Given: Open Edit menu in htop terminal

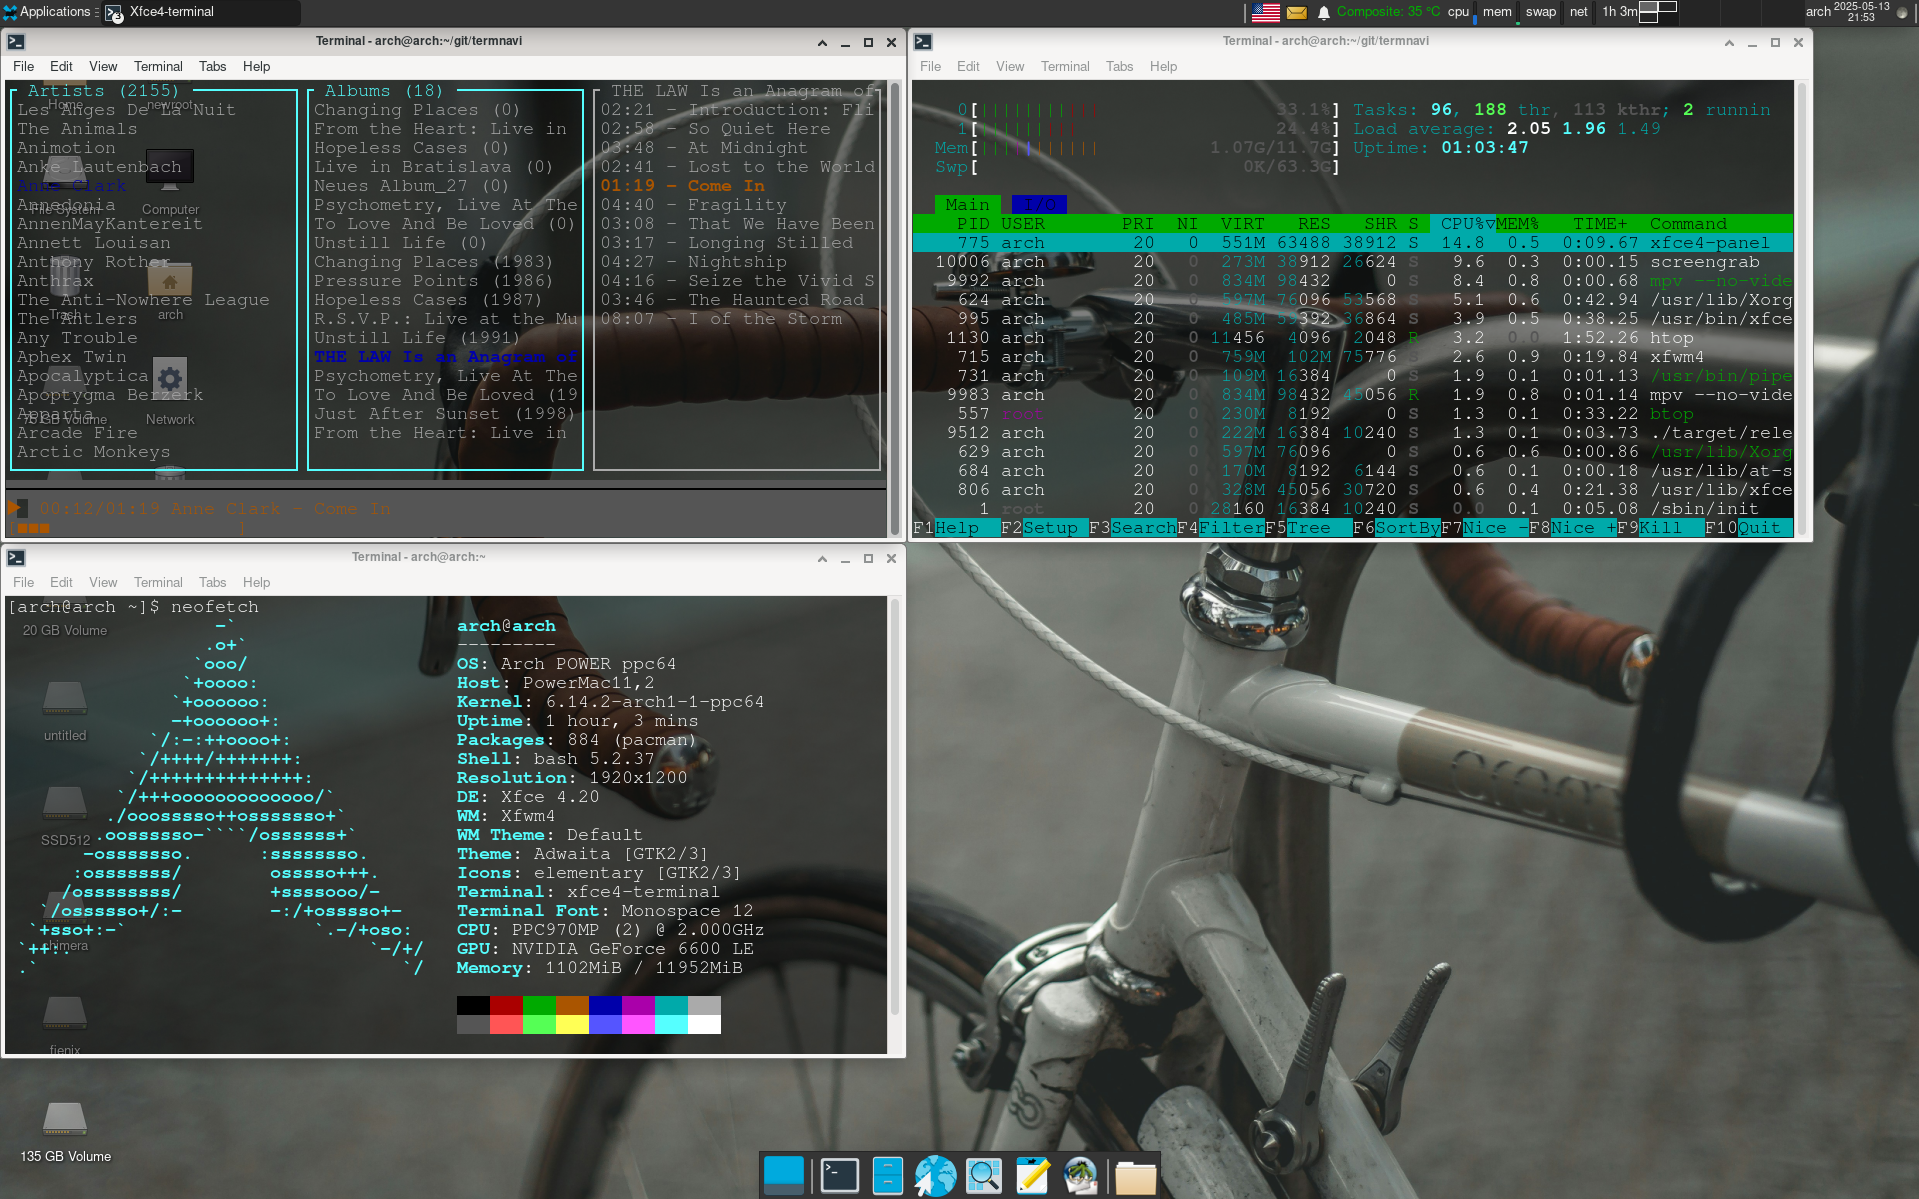Looking at the screenshot, I should (x=968, y=66).
